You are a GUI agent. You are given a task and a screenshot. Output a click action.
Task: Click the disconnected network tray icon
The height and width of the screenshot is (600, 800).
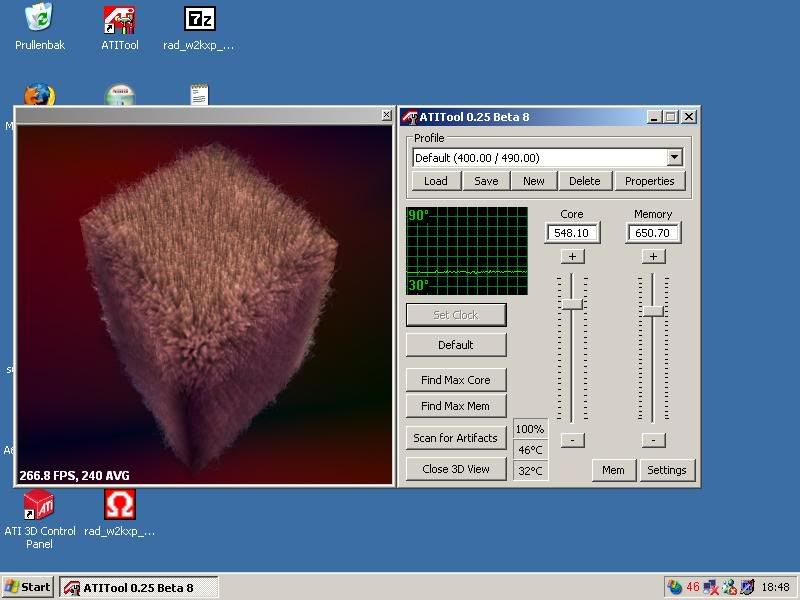[x=711, y=588]
